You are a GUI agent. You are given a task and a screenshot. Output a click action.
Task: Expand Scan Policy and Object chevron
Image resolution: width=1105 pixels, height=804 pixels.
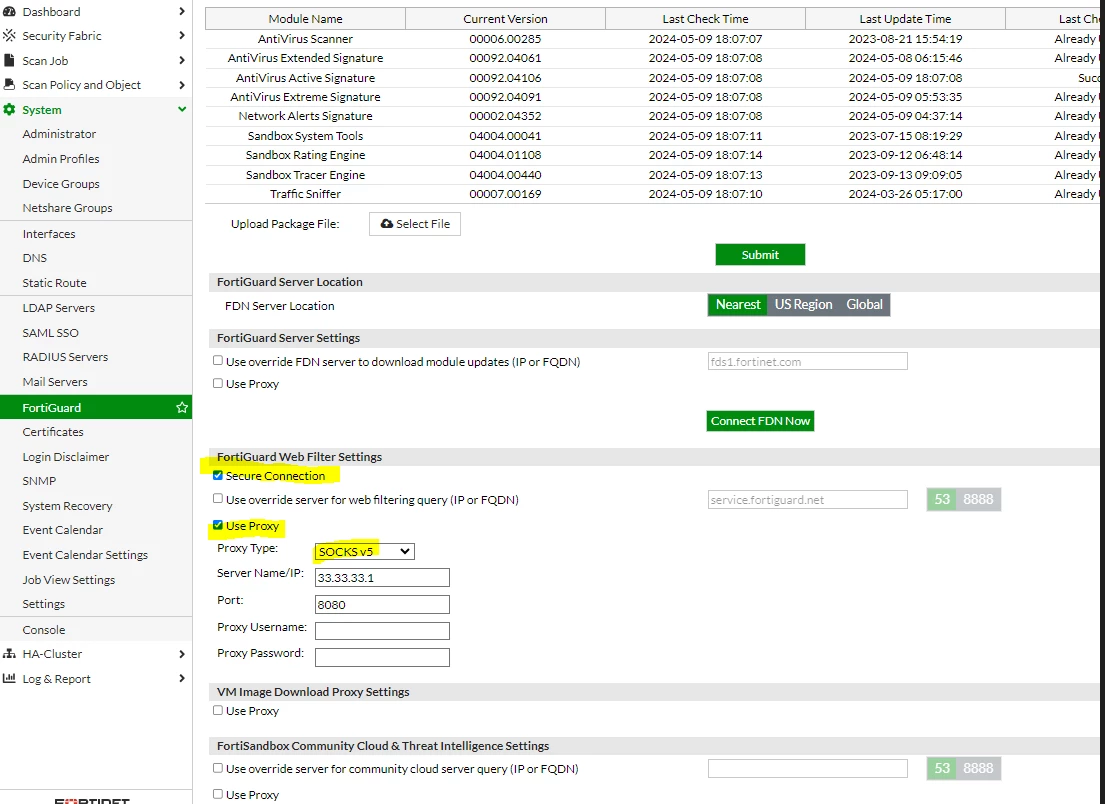pyautogui.click(x=182, y=85)
